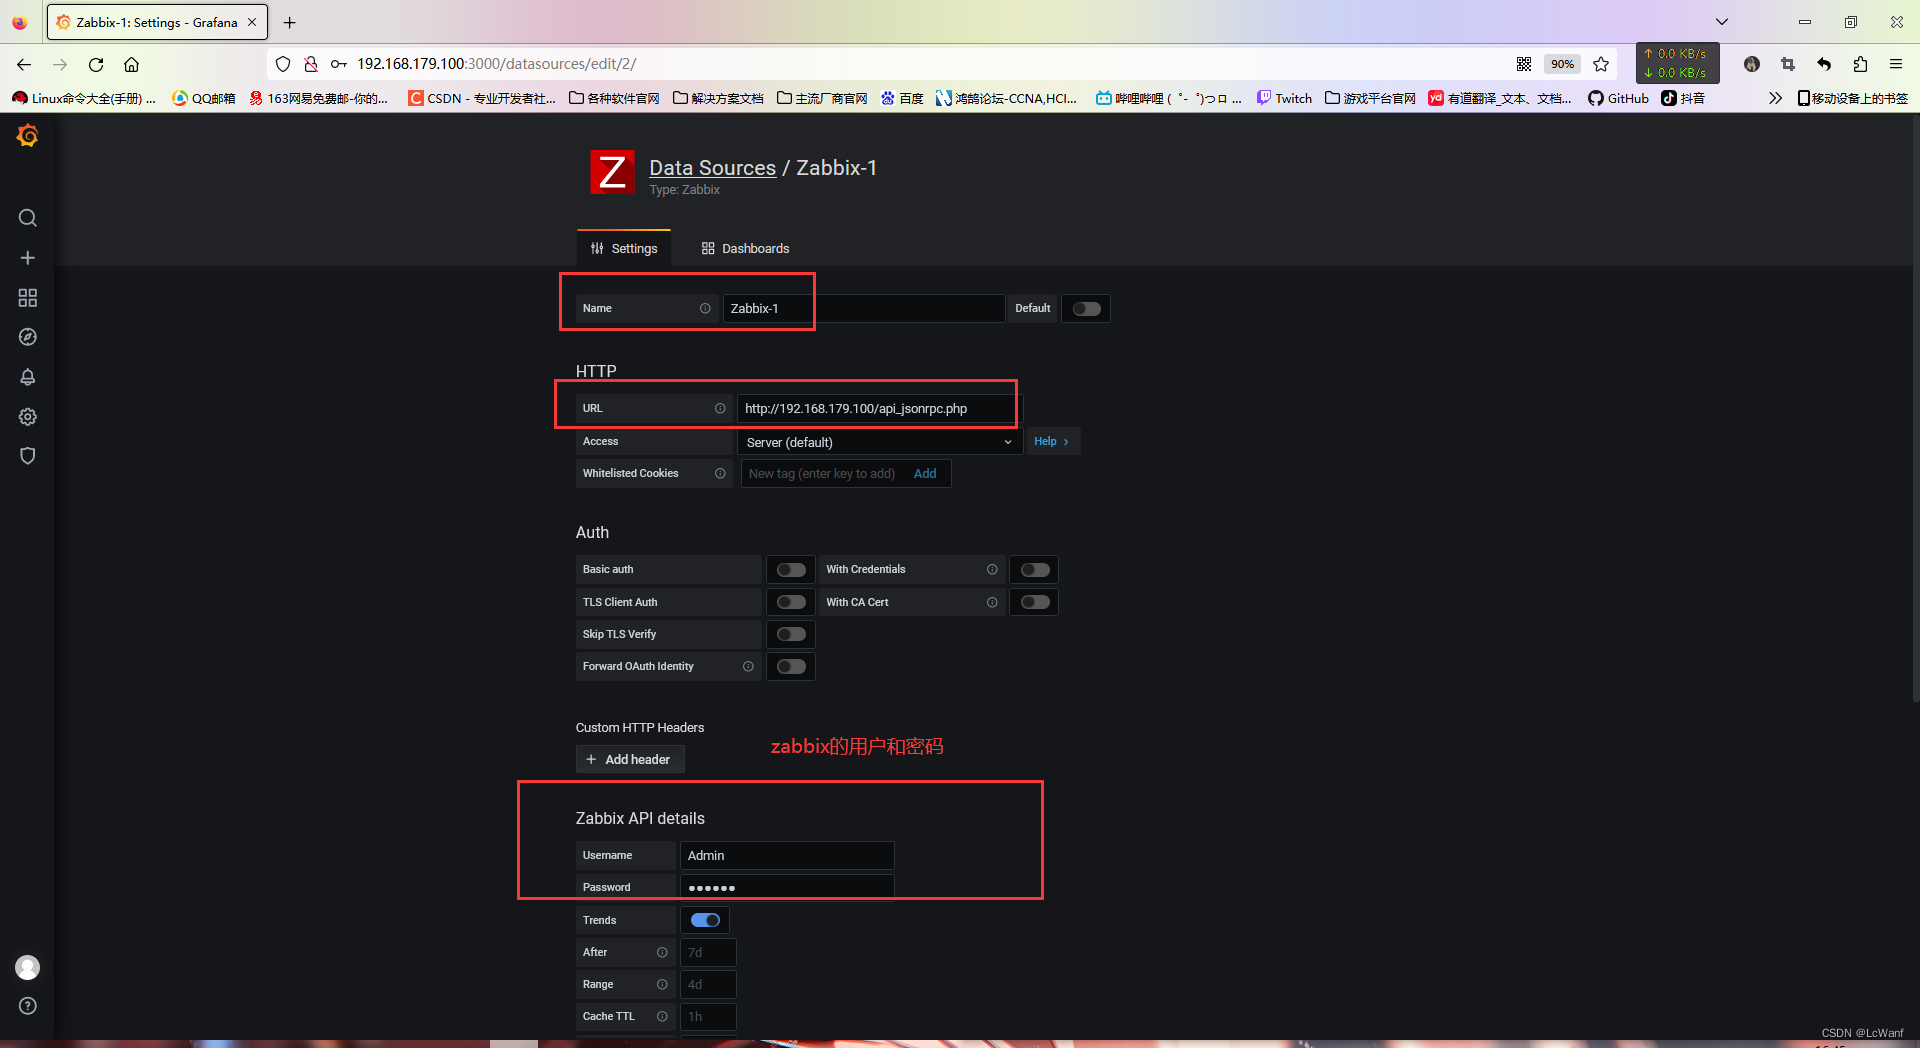Enable the With CA Cert switch
This screenshot has height=1048, width=1920.
1035,602
